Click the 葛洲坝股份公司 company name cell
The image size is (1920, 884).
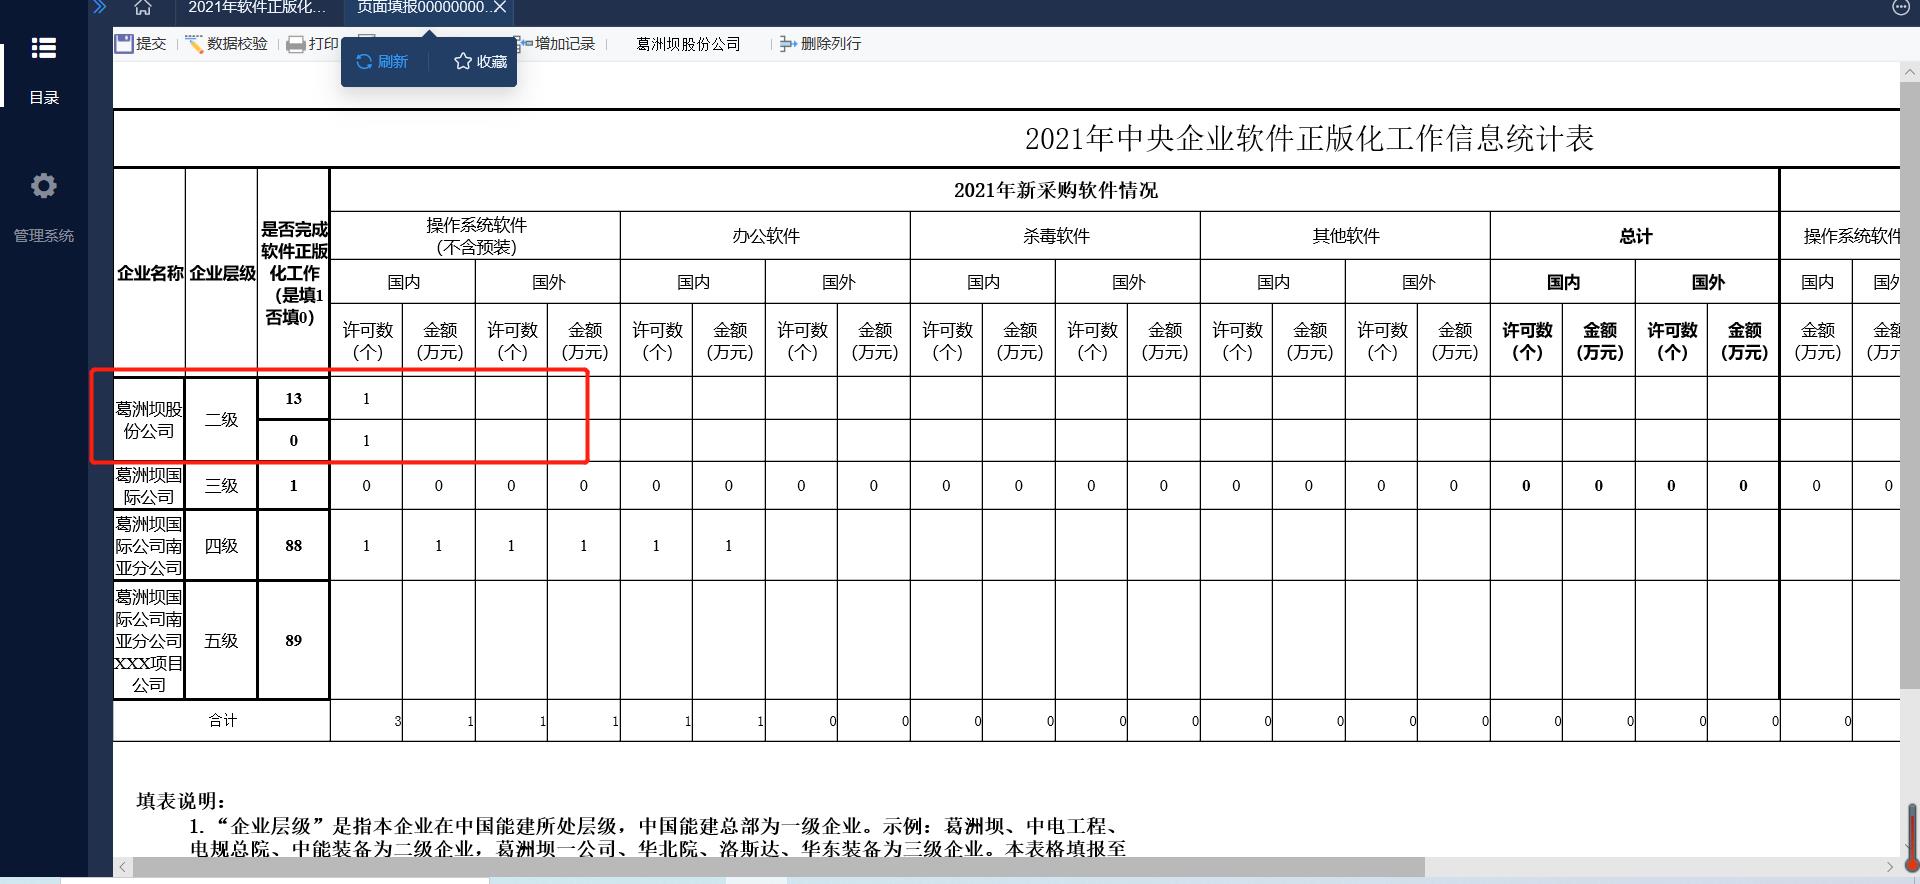149,420
